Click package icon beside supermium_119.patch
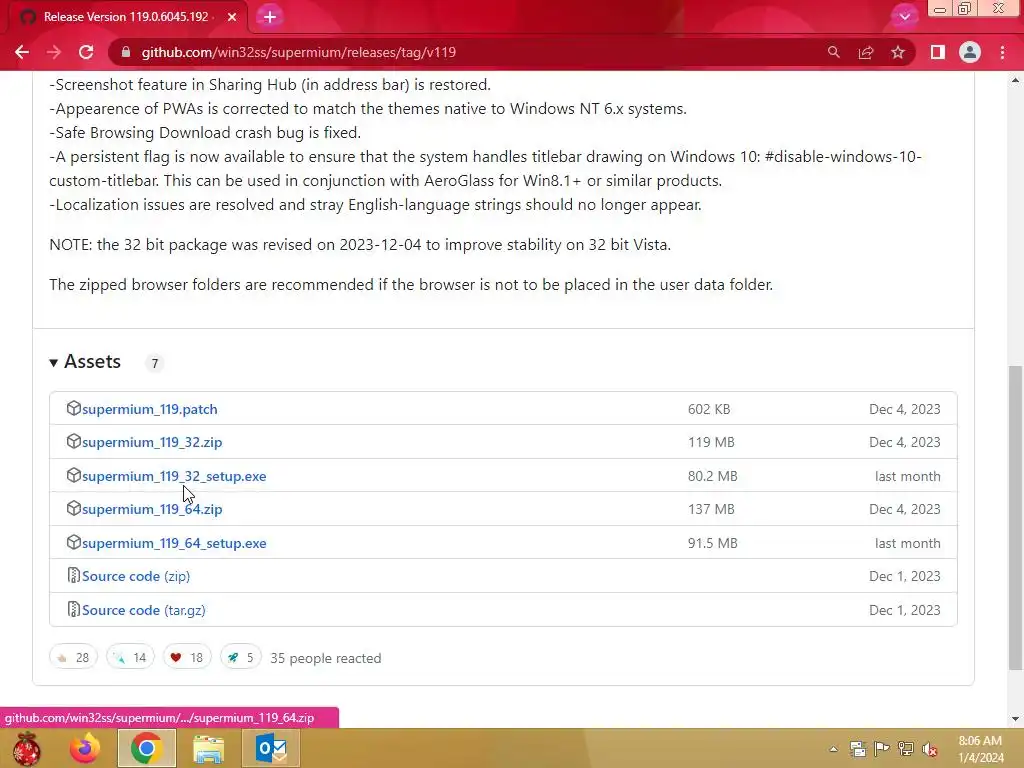The height and width of the screenshot is (768, 1024). pos(73,408)
